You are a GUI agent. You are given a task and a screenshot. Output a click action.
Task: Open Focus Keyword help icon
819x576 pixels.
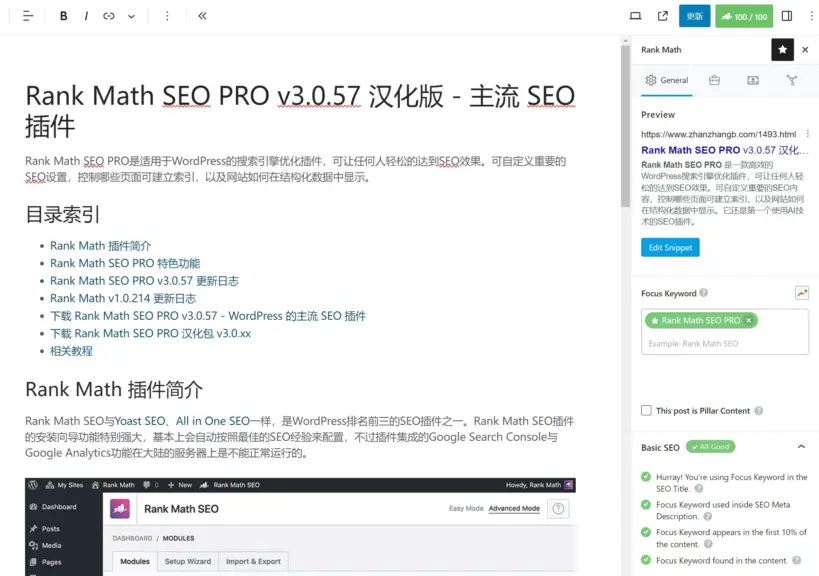pyautogui.click(x=704, y=293)
